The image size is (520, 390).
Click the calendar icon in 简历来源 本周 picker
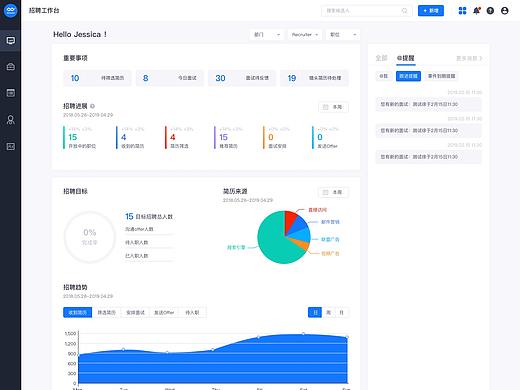(325, 192)
